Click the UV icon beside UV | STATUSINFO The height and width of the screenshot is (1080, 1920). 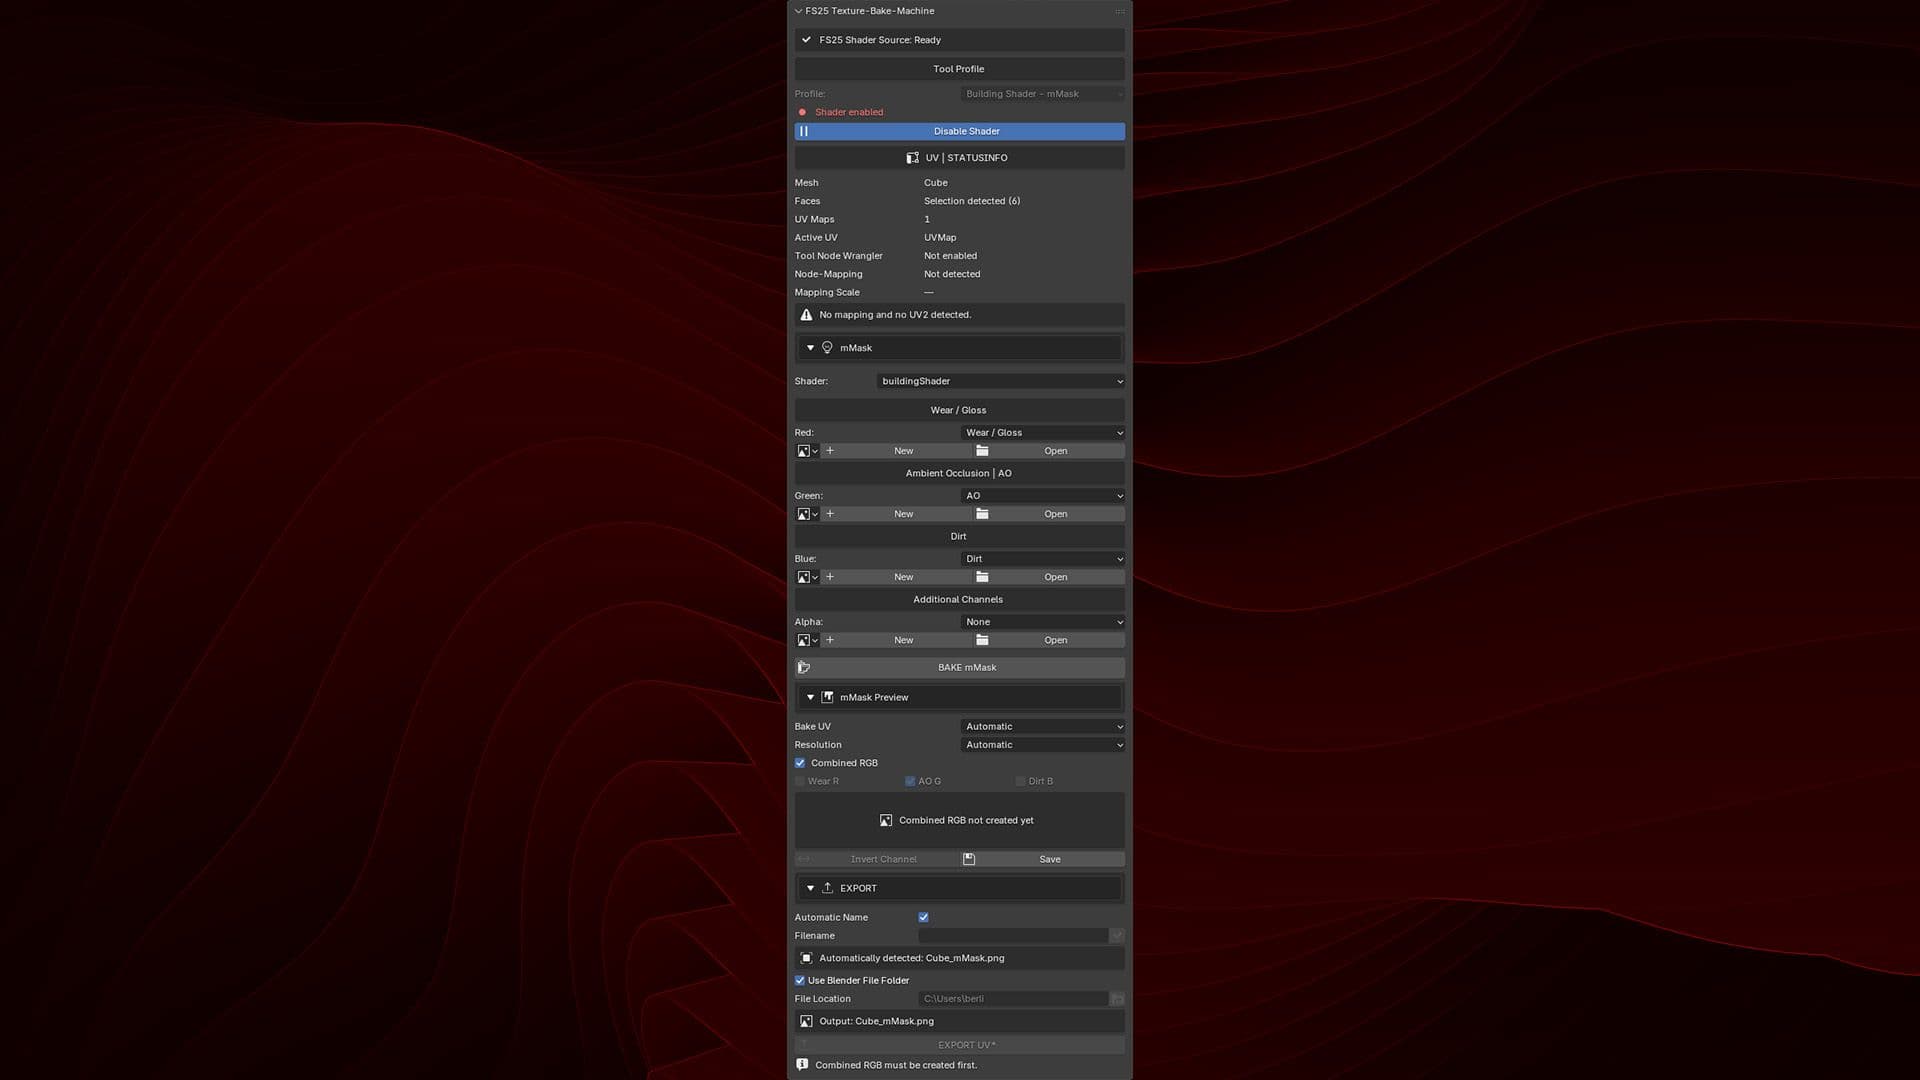click(912, 158)
